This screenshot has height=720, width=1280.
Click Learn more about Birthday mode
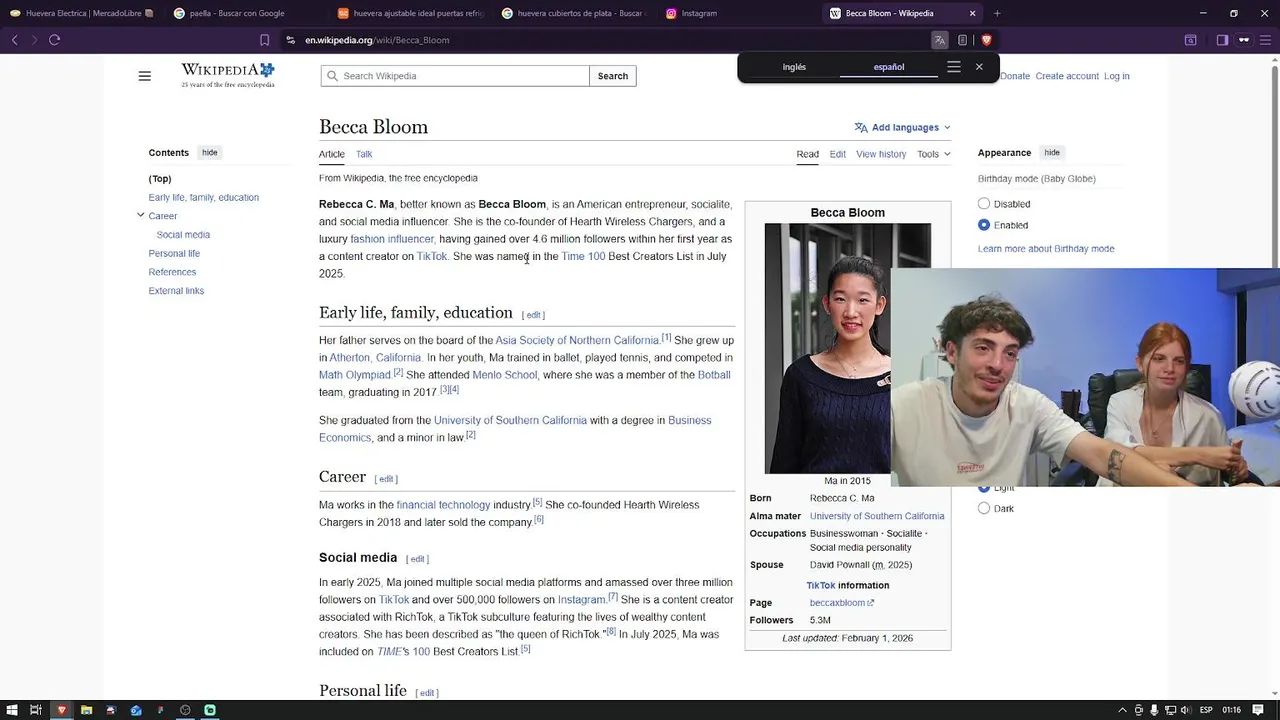[x=1046, y=249]
